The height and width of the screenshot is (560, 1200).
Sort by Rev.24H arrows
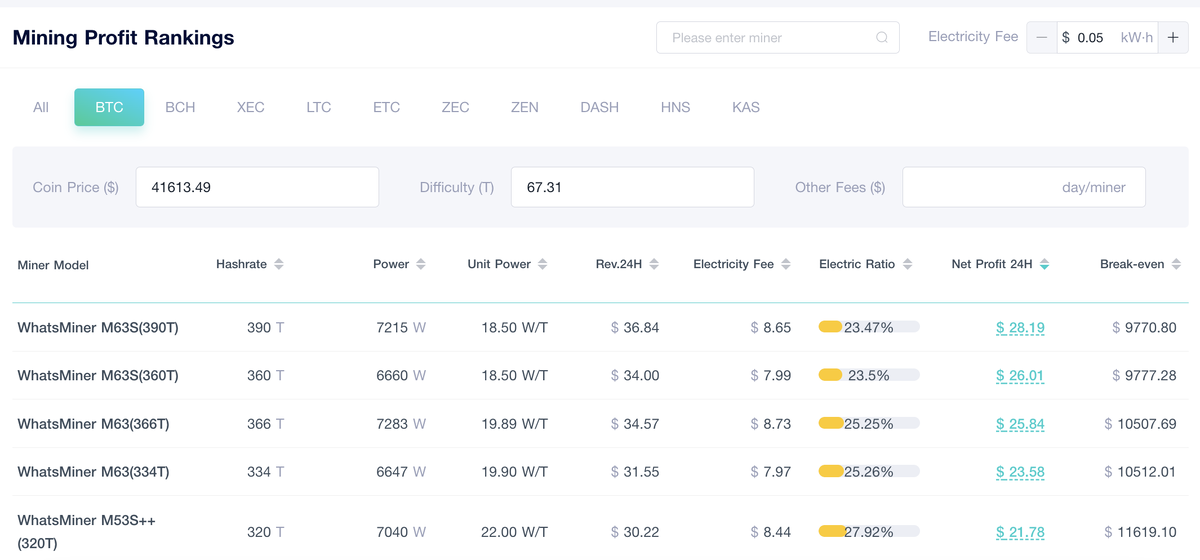tap(654, 264)
